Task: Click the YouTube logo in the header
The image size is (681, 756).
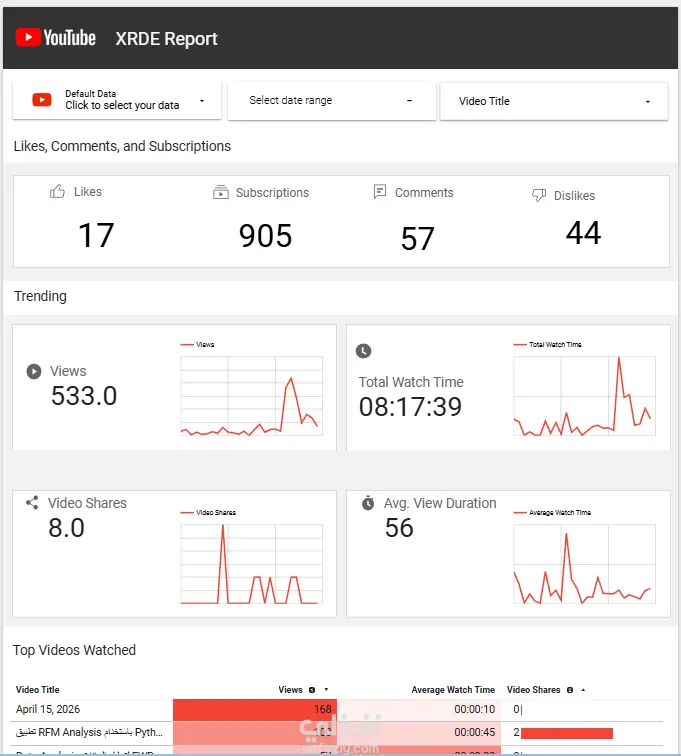Action: [55, 38]
